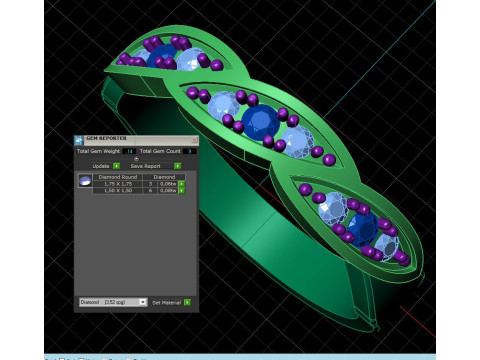Click the green arrow beside Update
Viewport: 480px width, 360px height.
coord(116,166)
